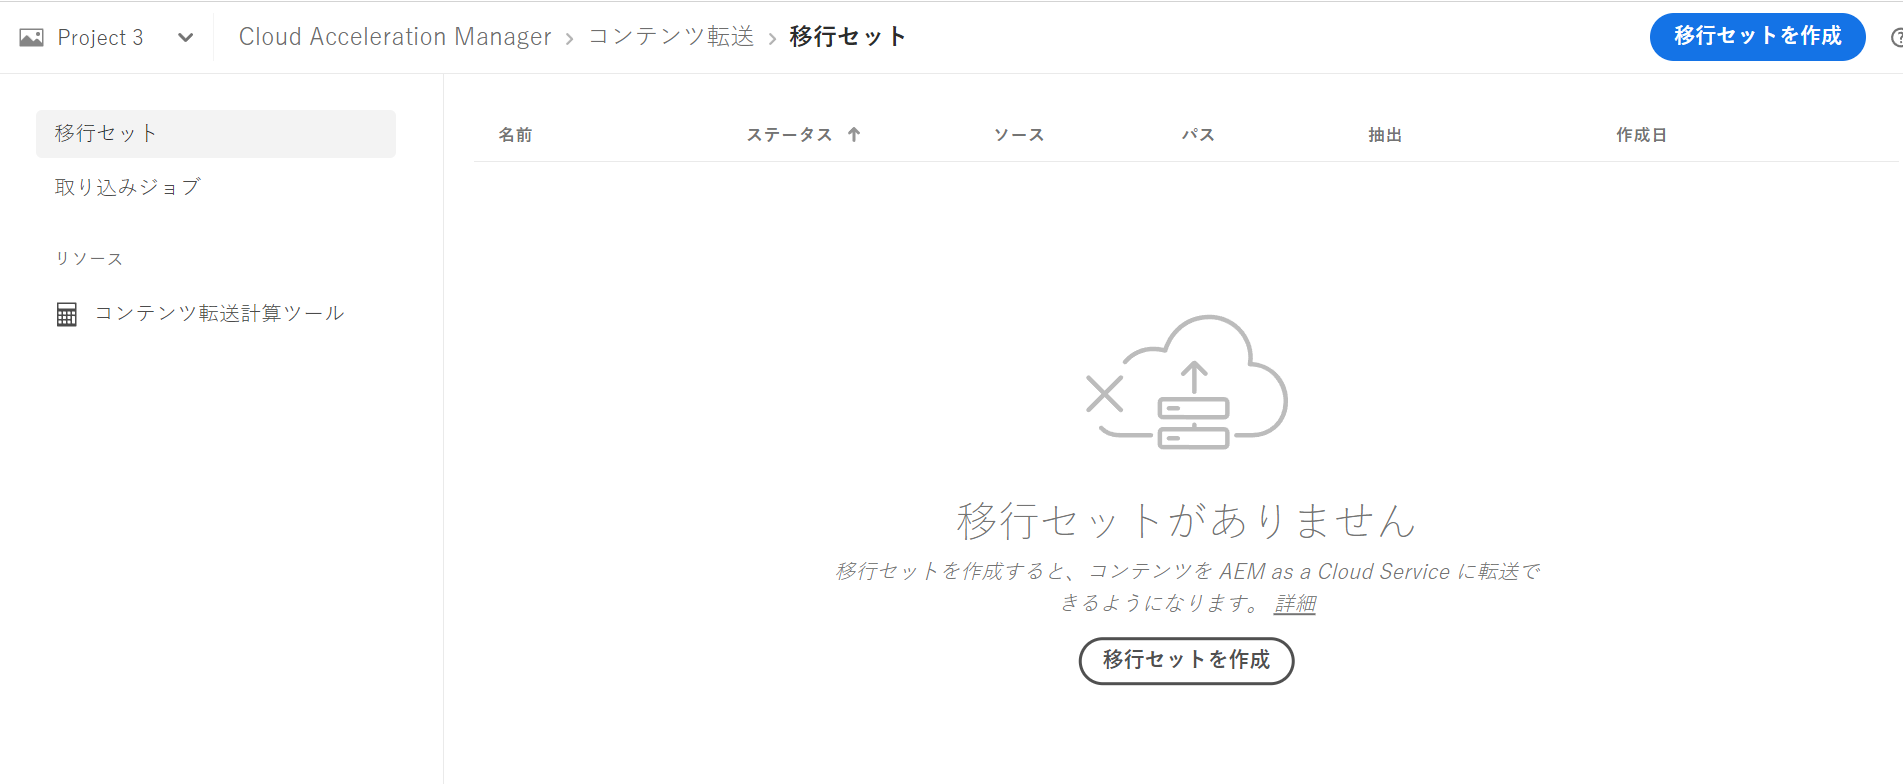1903x784 pixels.
Task: Click the outlined 移行セットを作成 button
Action: tap(1187, 661)
